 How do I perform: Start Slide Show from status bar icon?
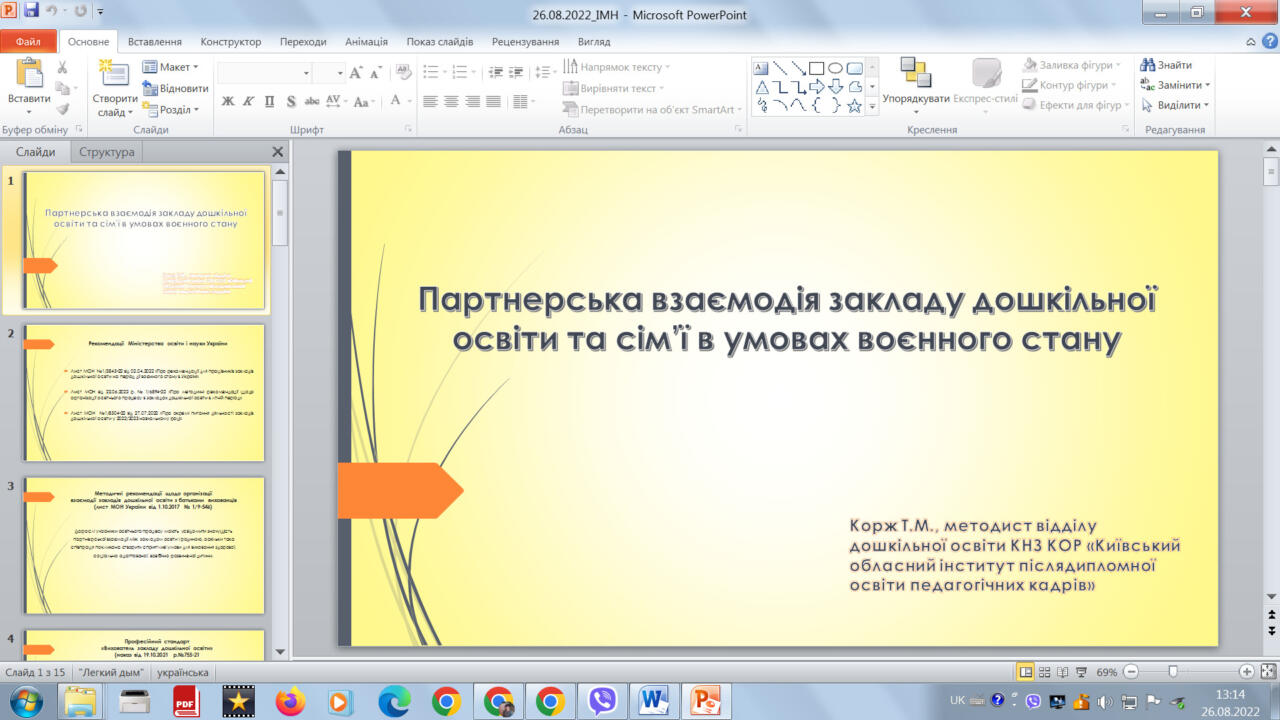coord(1080,672)
